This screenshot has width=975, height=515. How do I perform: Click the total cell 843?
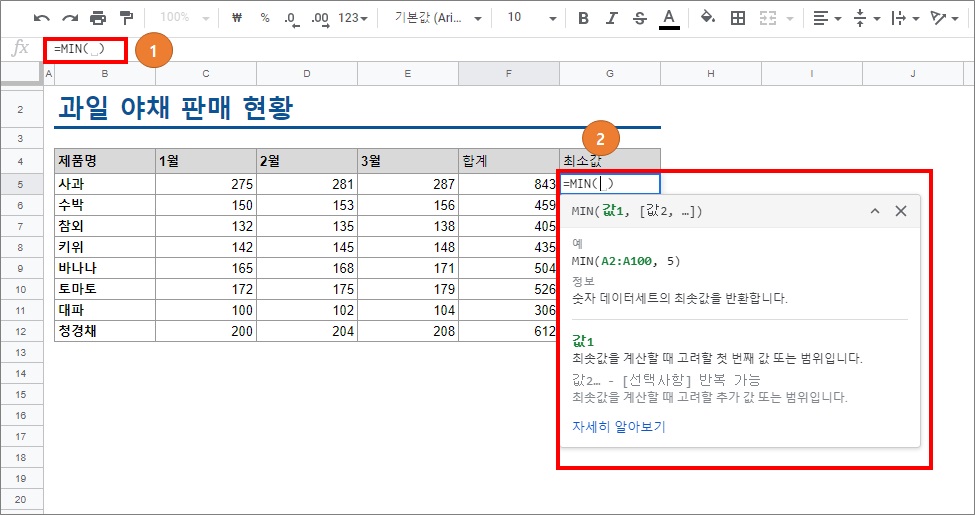pyautogui.click(x=509, y=184)
